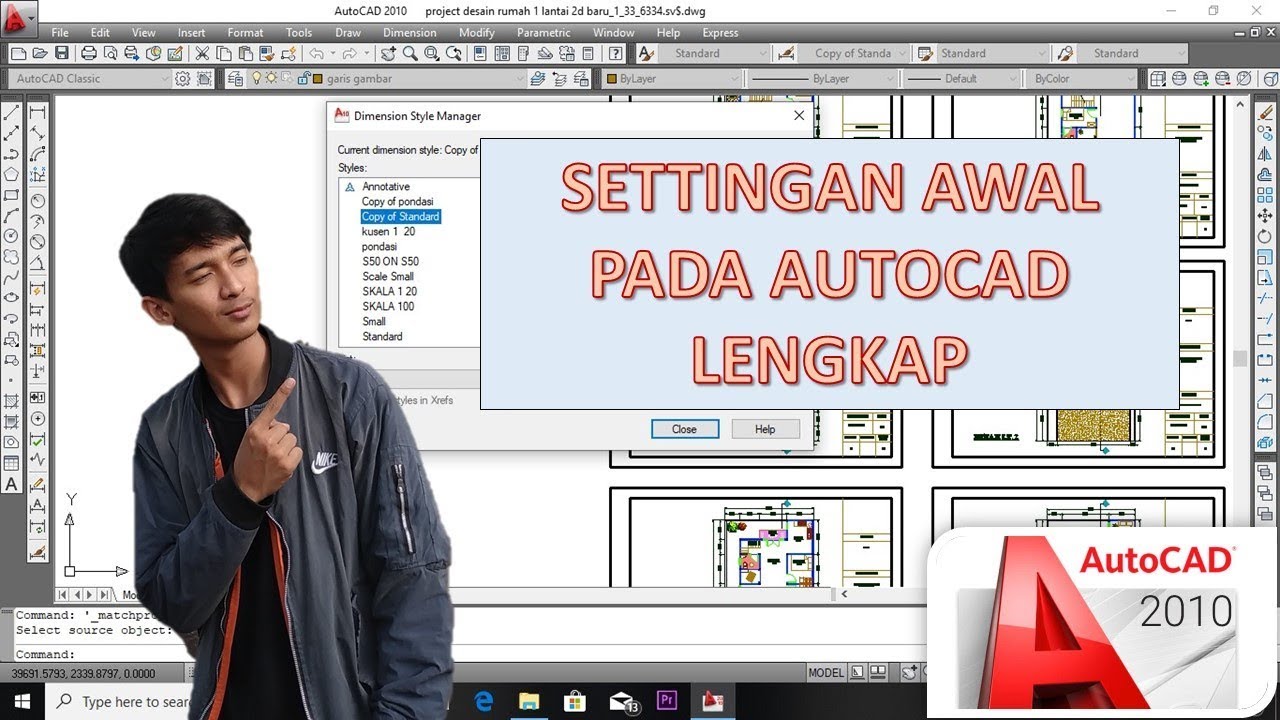Open the Properties palette icon

coord(480,53)
